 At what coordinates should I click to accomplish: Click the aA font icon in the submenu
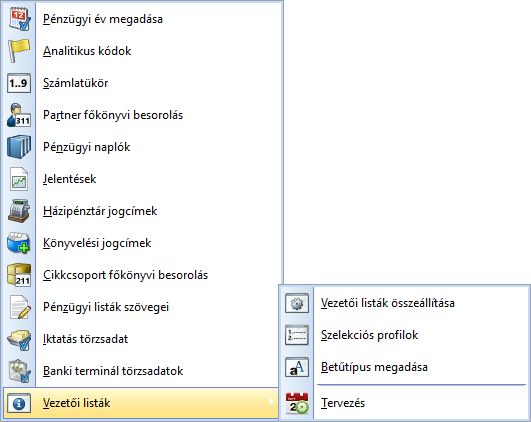coord(297,367)
